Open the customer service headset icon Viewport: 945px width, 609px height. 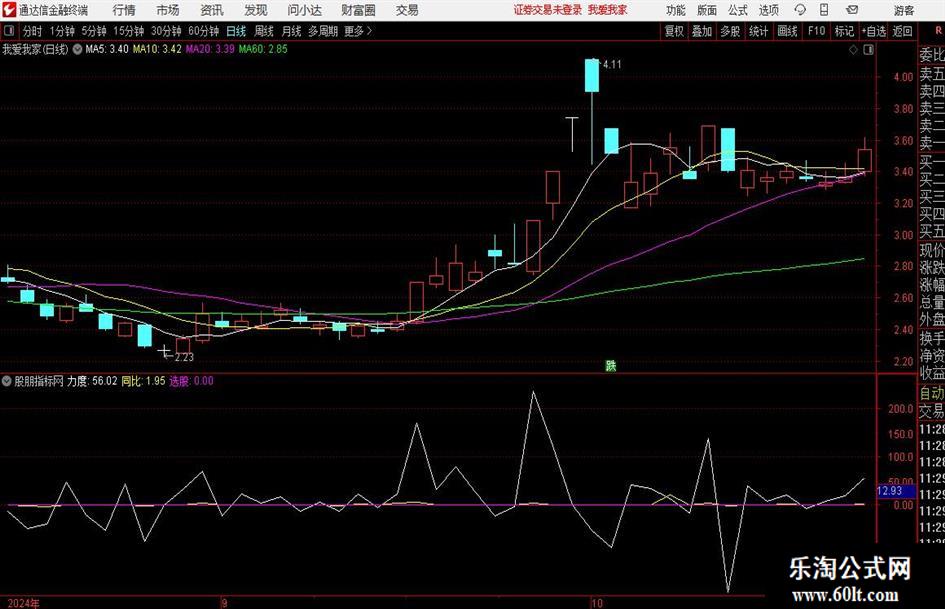800,10
